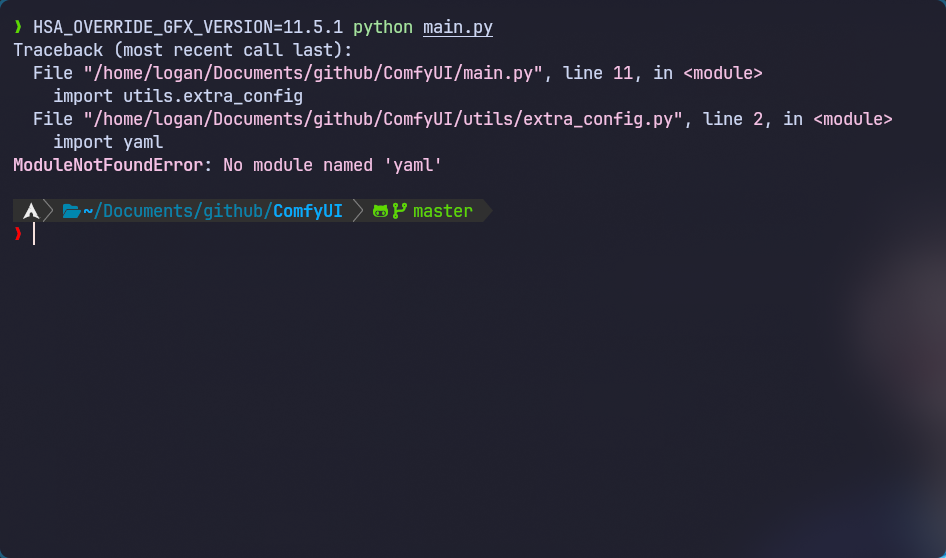
Task: Click the 'import utils.extra_config' line
Action: (x=178, y=96)
